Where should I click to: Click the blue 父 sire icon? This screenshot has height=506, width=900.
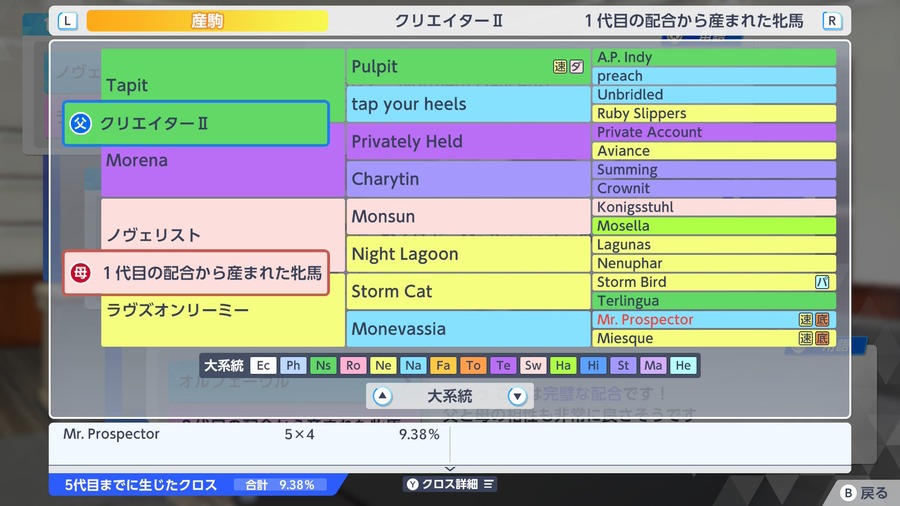(x=80, y=123)
